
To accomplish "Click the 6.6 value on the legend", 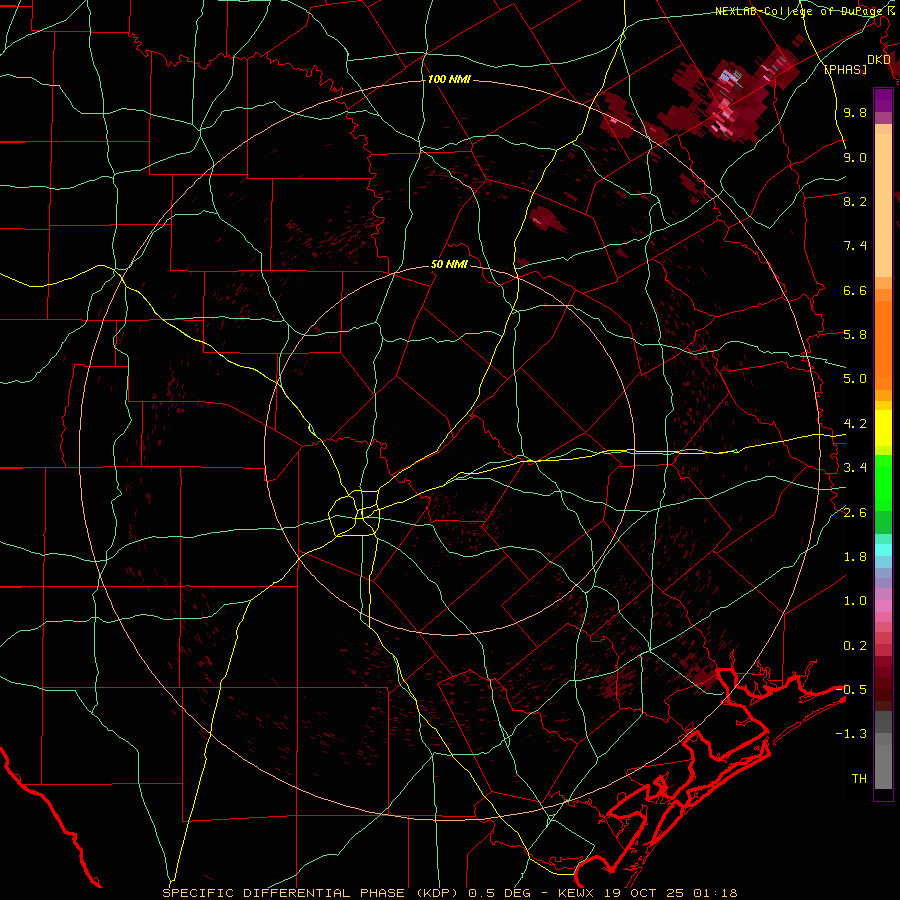I will click(855, 290).
